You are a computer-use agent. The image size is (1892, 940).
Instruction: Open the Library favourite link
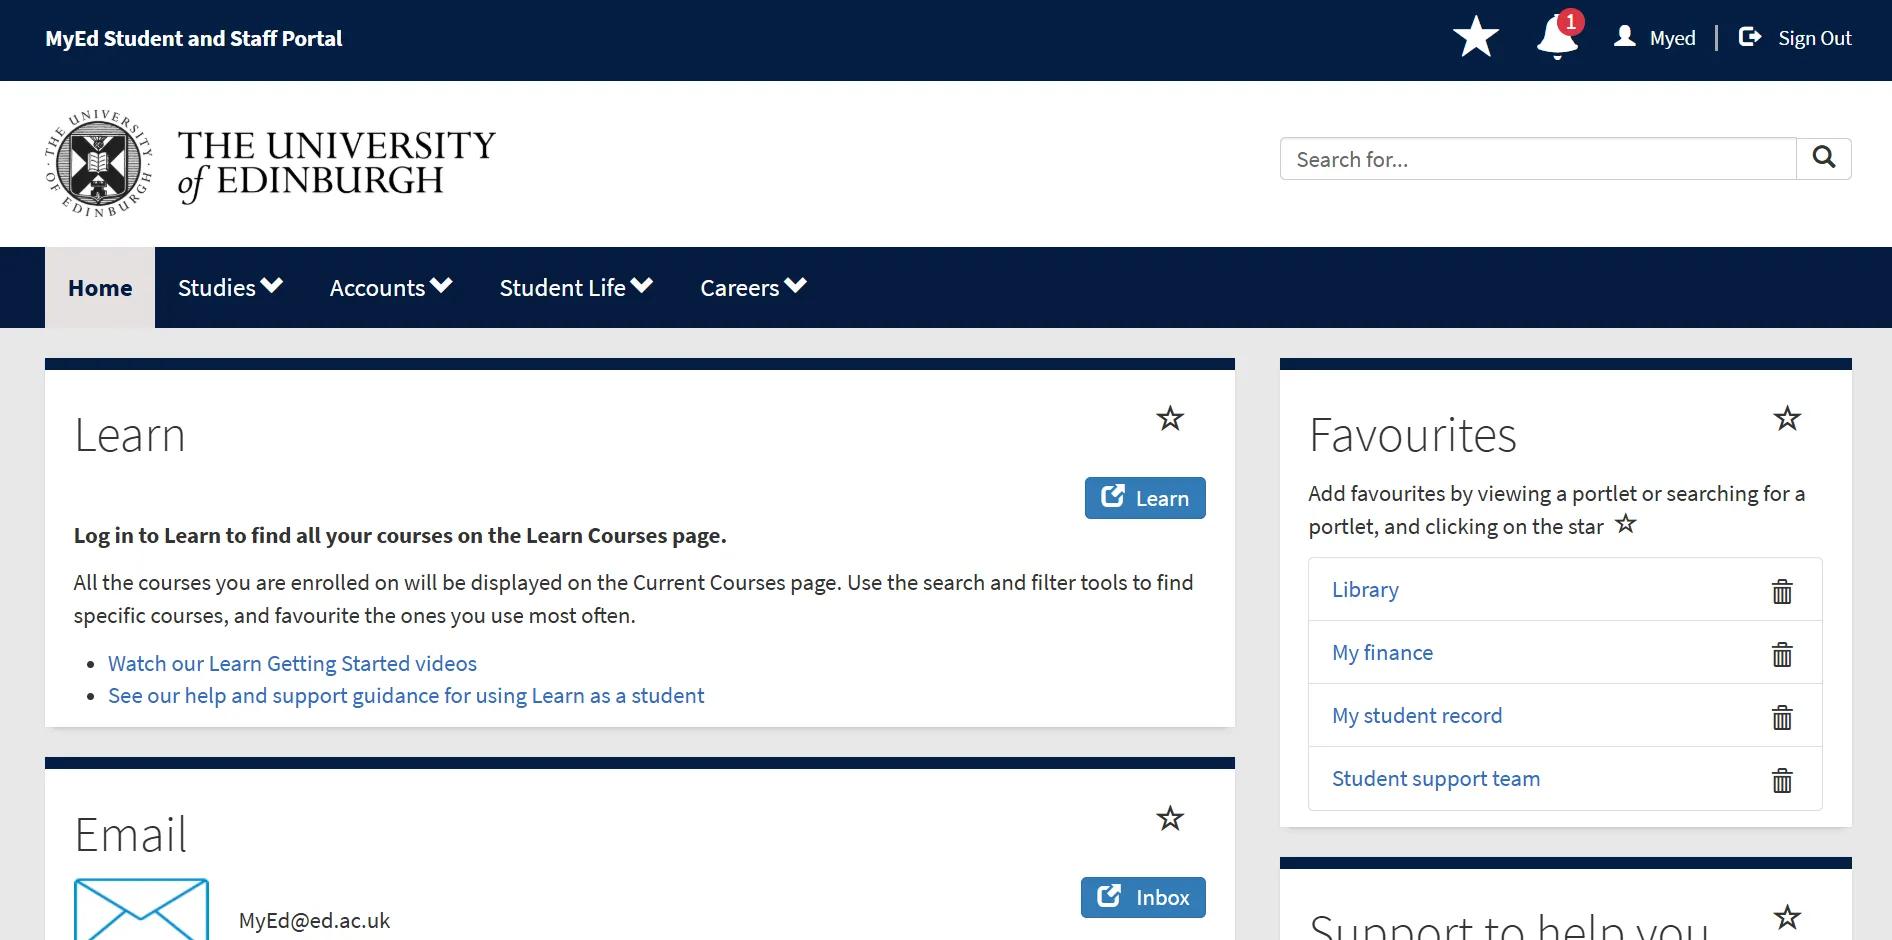[1365, 590]
